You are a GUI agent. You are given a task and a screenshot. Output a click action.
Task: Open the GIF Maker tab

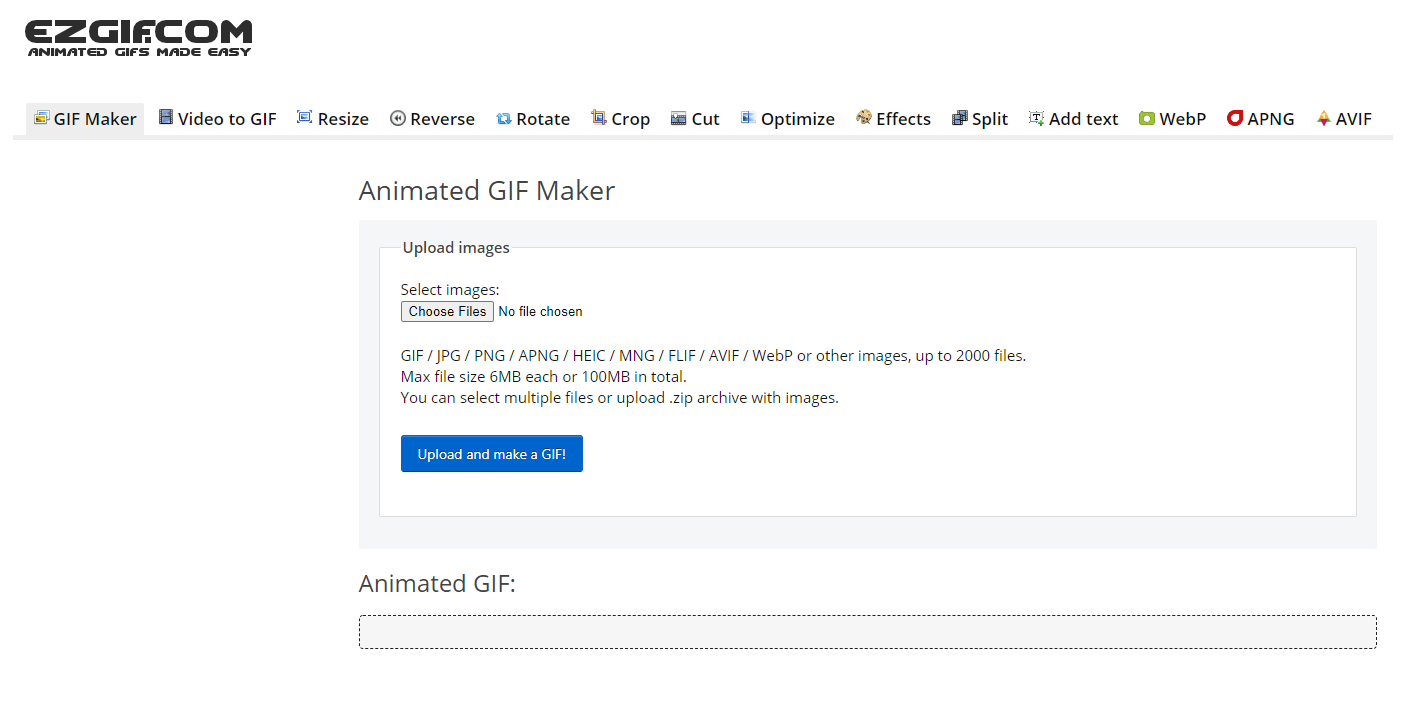(x=85, y=119)
